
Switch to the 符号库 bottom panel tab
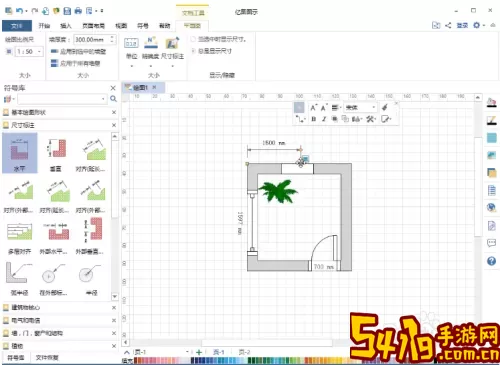pos(16,358)
